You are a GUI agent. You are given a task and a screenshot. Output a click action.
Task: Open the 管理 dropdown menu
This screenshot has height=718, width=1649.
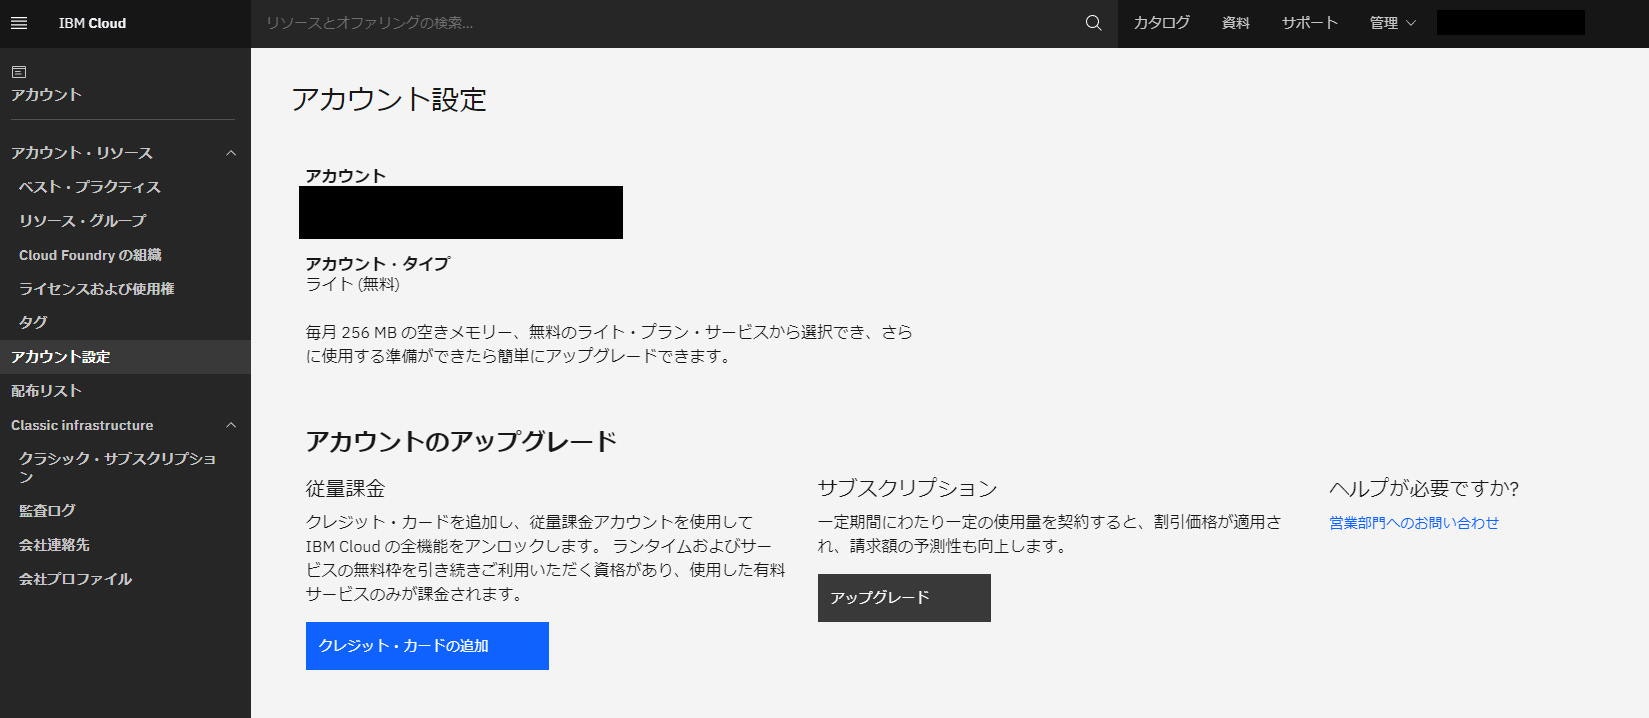[1393, 23]
